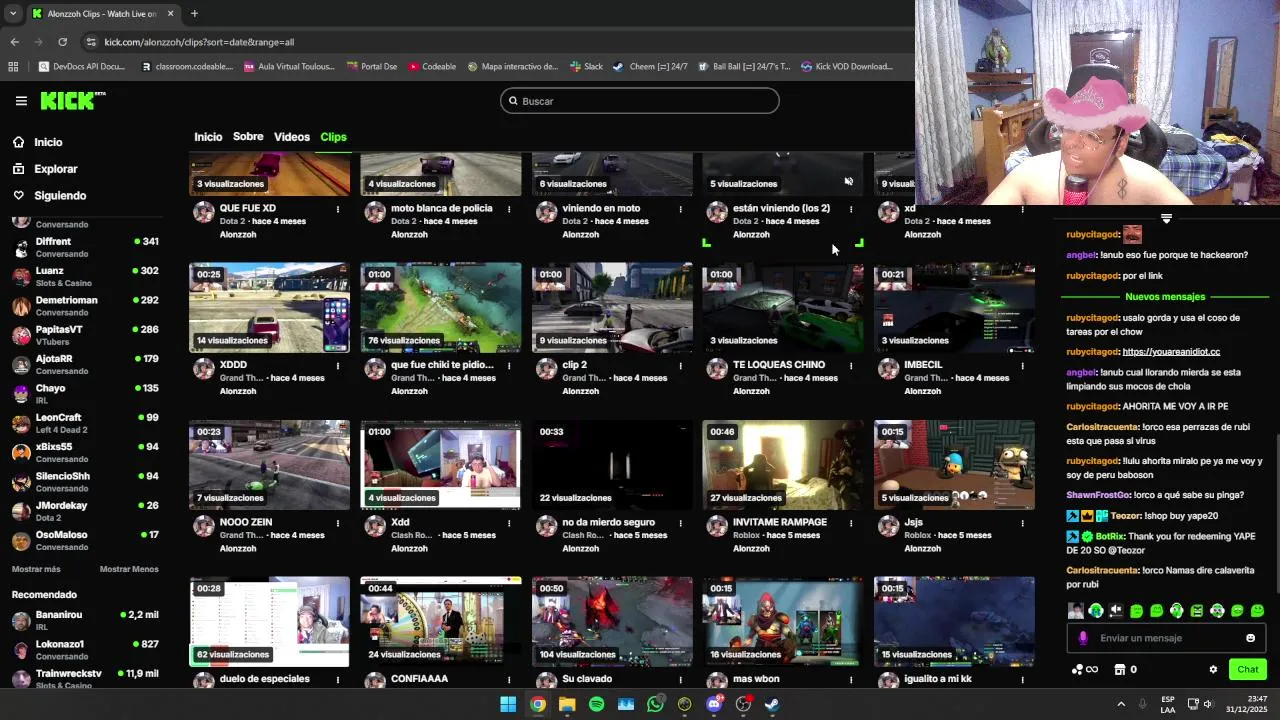Go back in Chrome
The height and width of the screenshot is (720, 1280).
click(x=15, y=42)
